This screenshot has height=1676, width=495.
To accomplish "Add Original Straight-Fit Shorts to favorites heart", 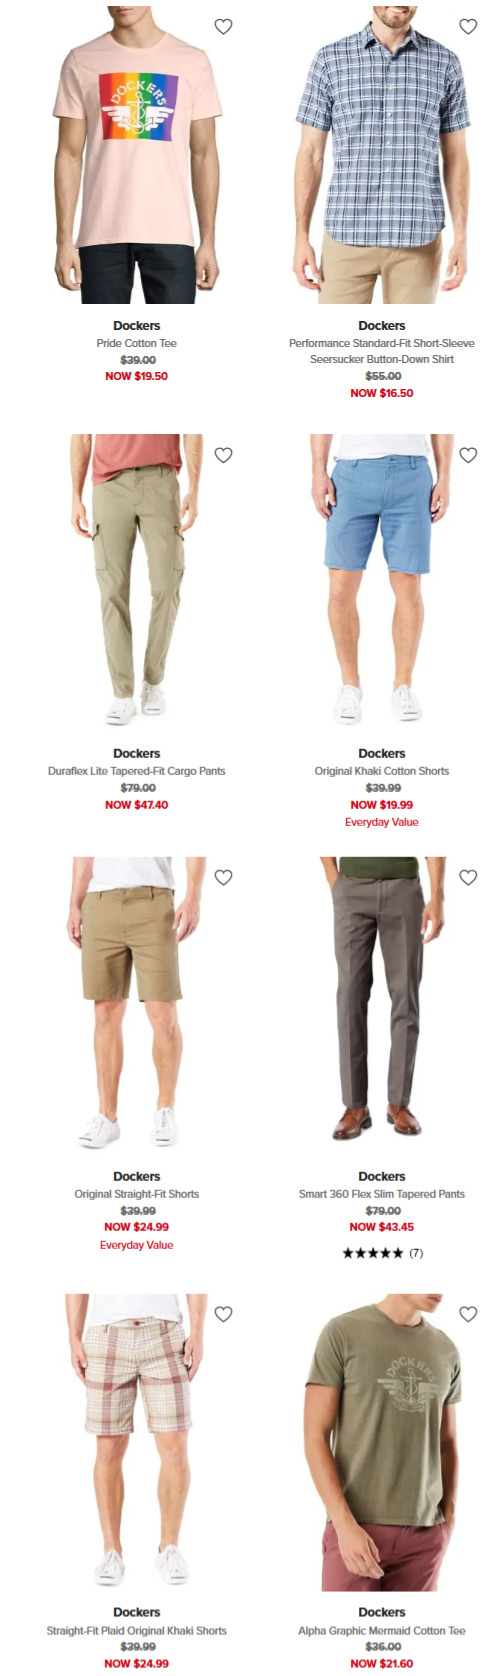I will click(x=223, y=878).
